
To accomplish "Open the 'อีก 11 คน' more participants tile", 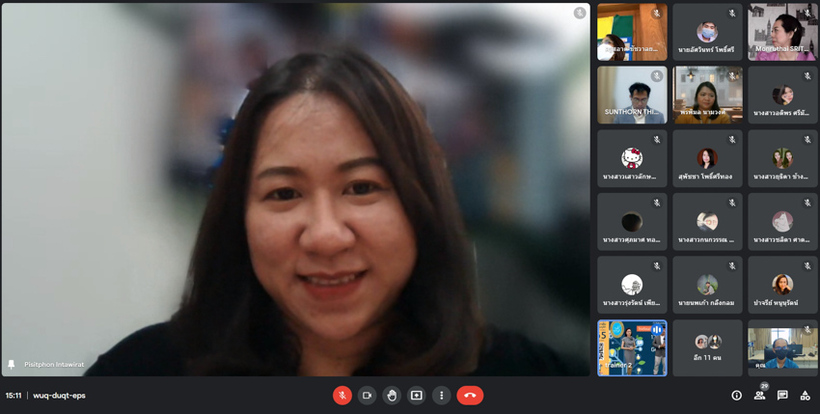I will pyautogui.click(x=707, y=348).
